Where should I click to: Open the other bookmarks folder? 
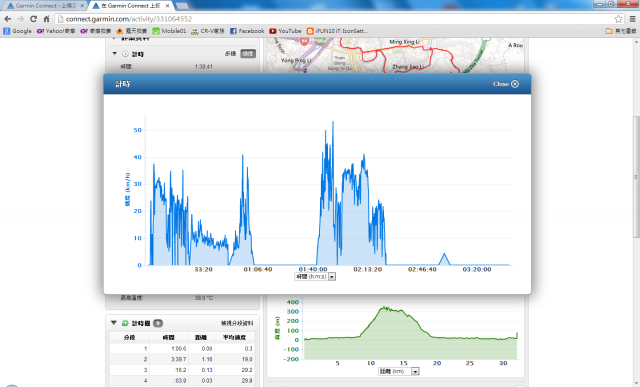point(621,31)
